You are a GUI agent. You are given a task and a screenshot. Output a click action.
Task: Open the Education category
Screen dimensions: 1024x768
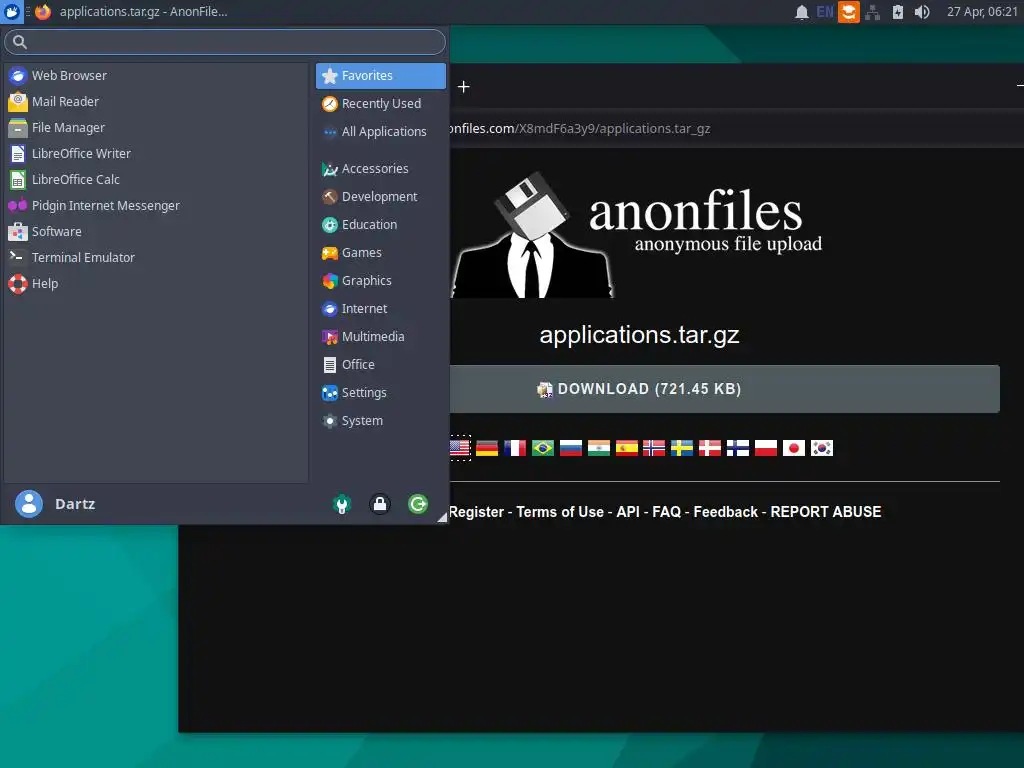point(381,225)
